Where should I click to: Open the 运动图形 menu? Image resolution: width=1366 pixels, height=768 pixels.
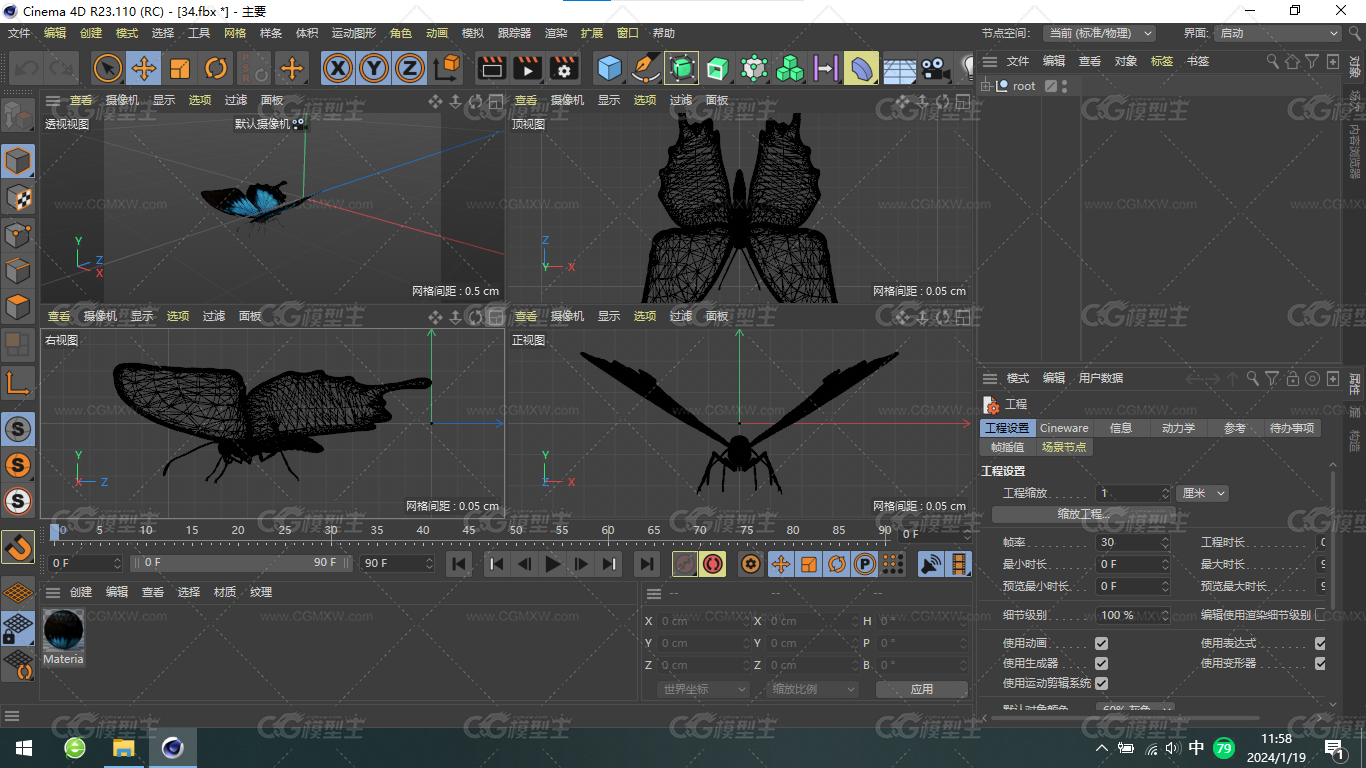354,33
